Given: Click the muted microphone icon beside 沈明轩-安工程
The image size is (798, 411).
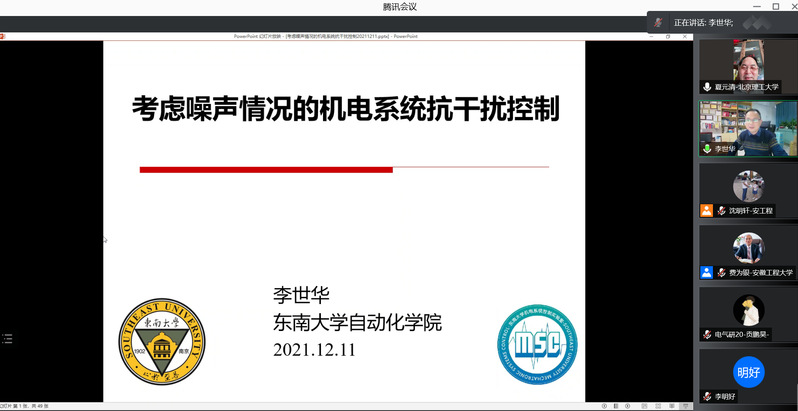Looking at the screenshot, I should [x=707, y=211].
